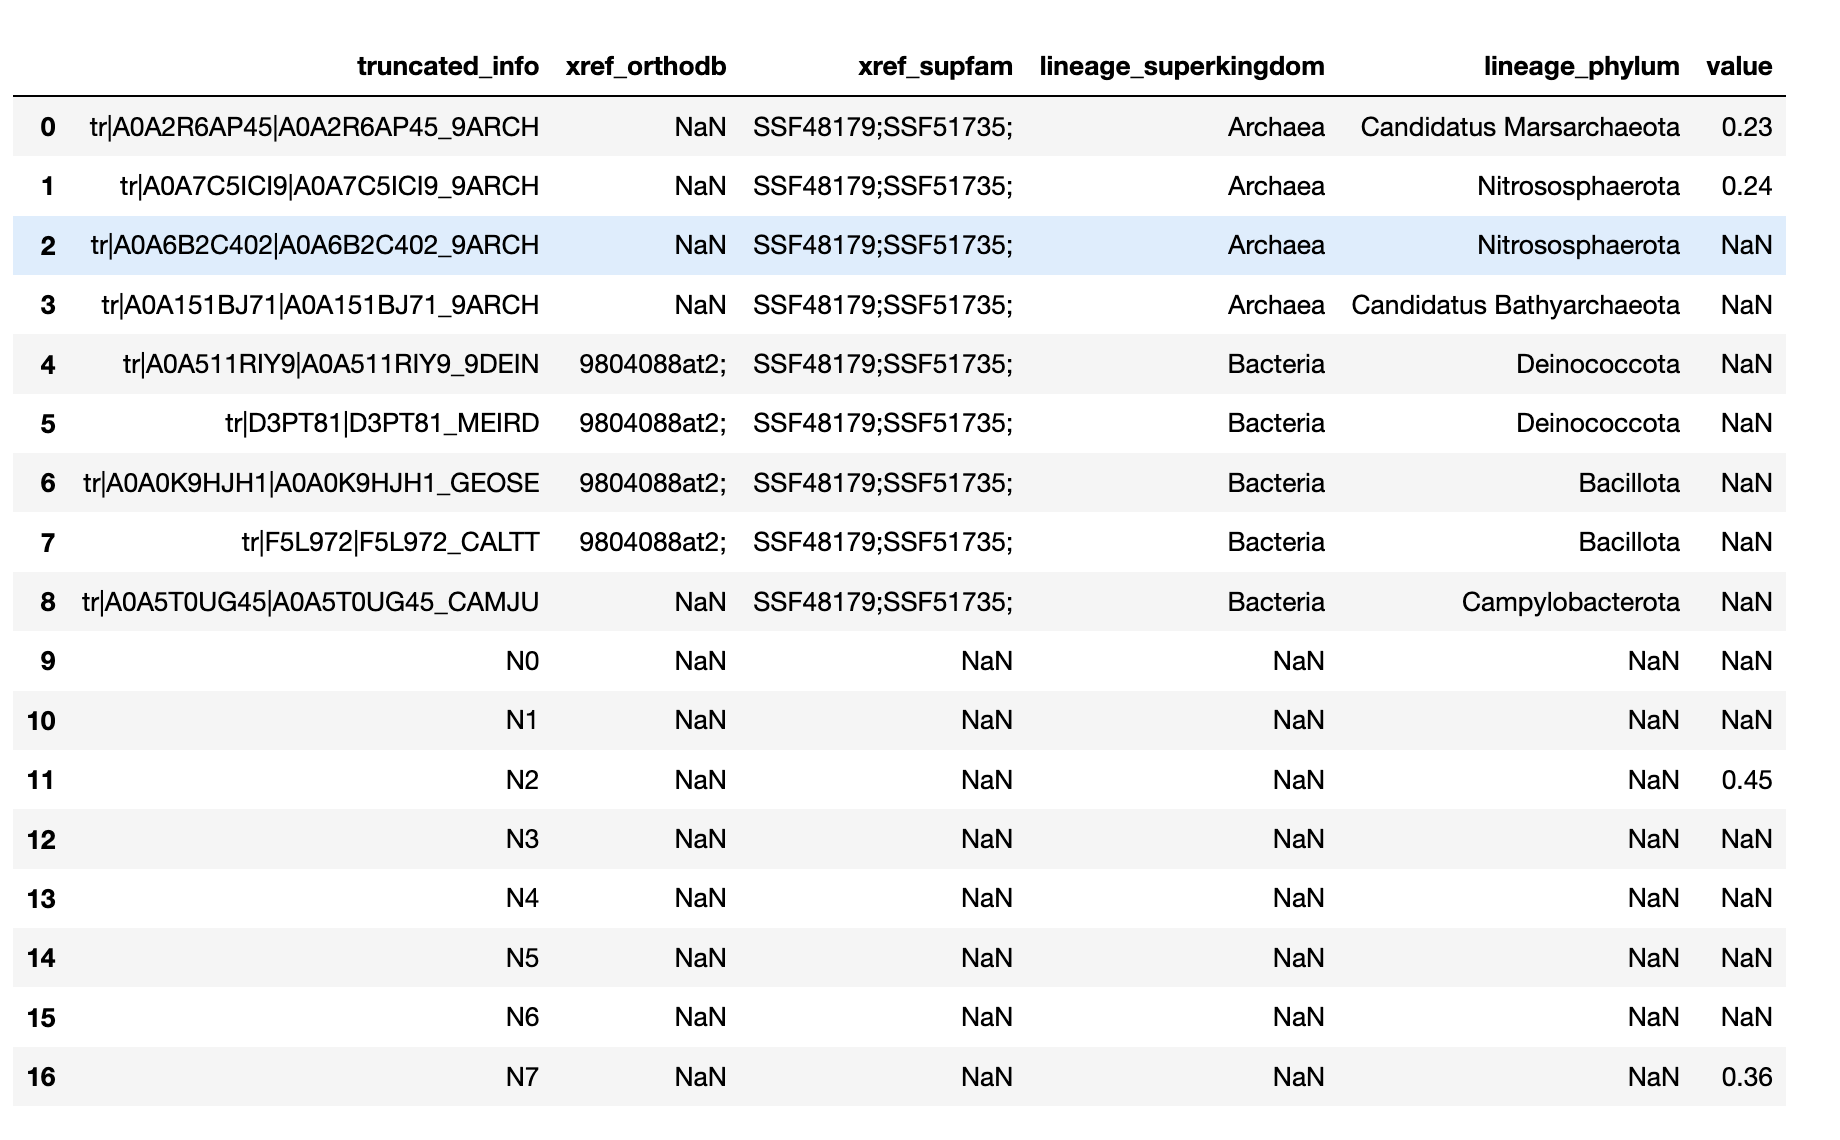
Task: Click Campylobacterota phylum cell
Action: pyautogui.click(x=1570, y=602)
